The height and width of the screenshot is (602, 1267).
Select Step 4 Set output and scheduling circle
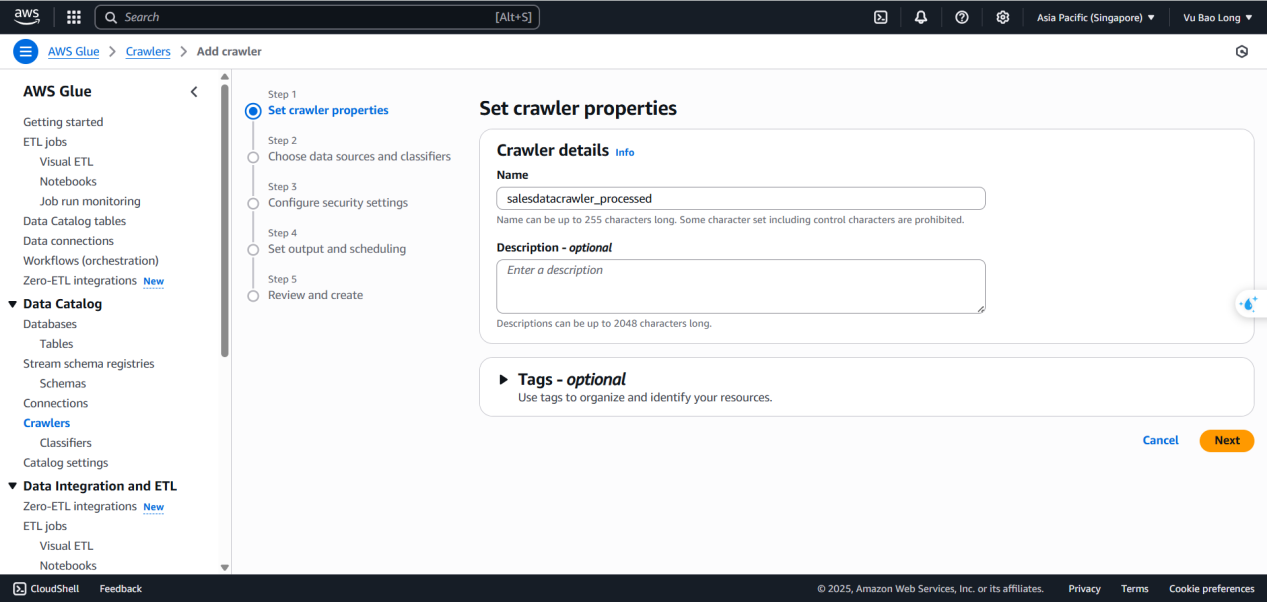pyautogui.click(x=253, y=249)
